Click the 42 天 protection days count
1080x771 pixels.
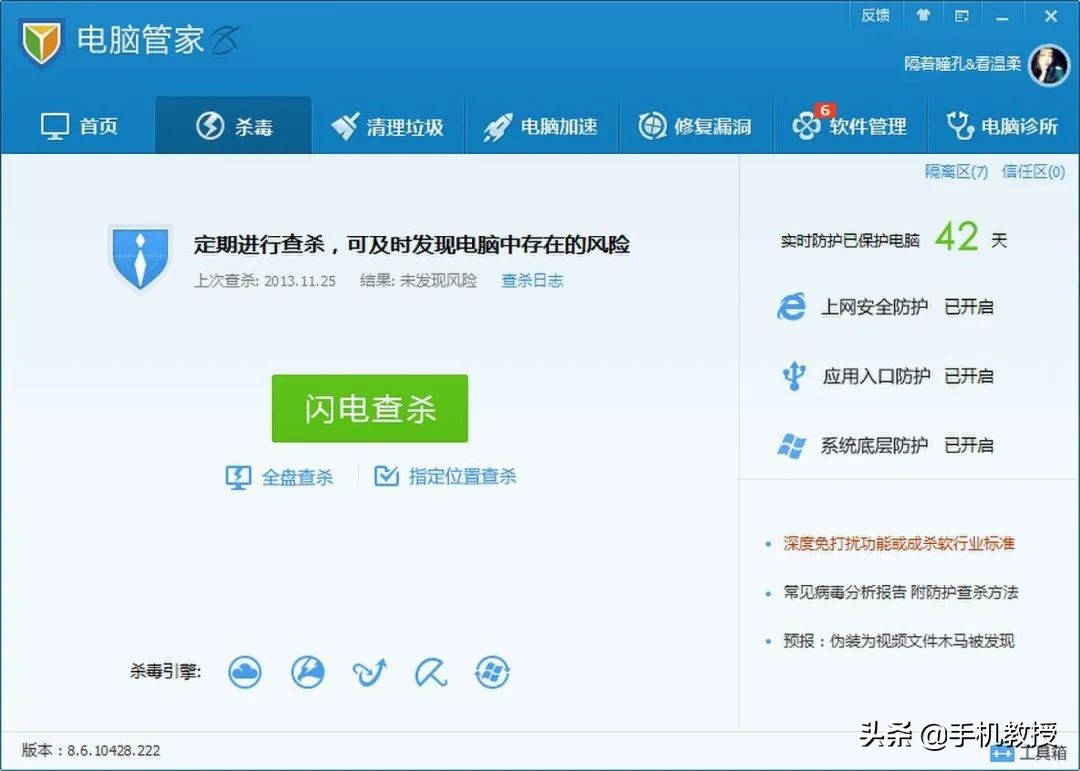tap(971, 238)
